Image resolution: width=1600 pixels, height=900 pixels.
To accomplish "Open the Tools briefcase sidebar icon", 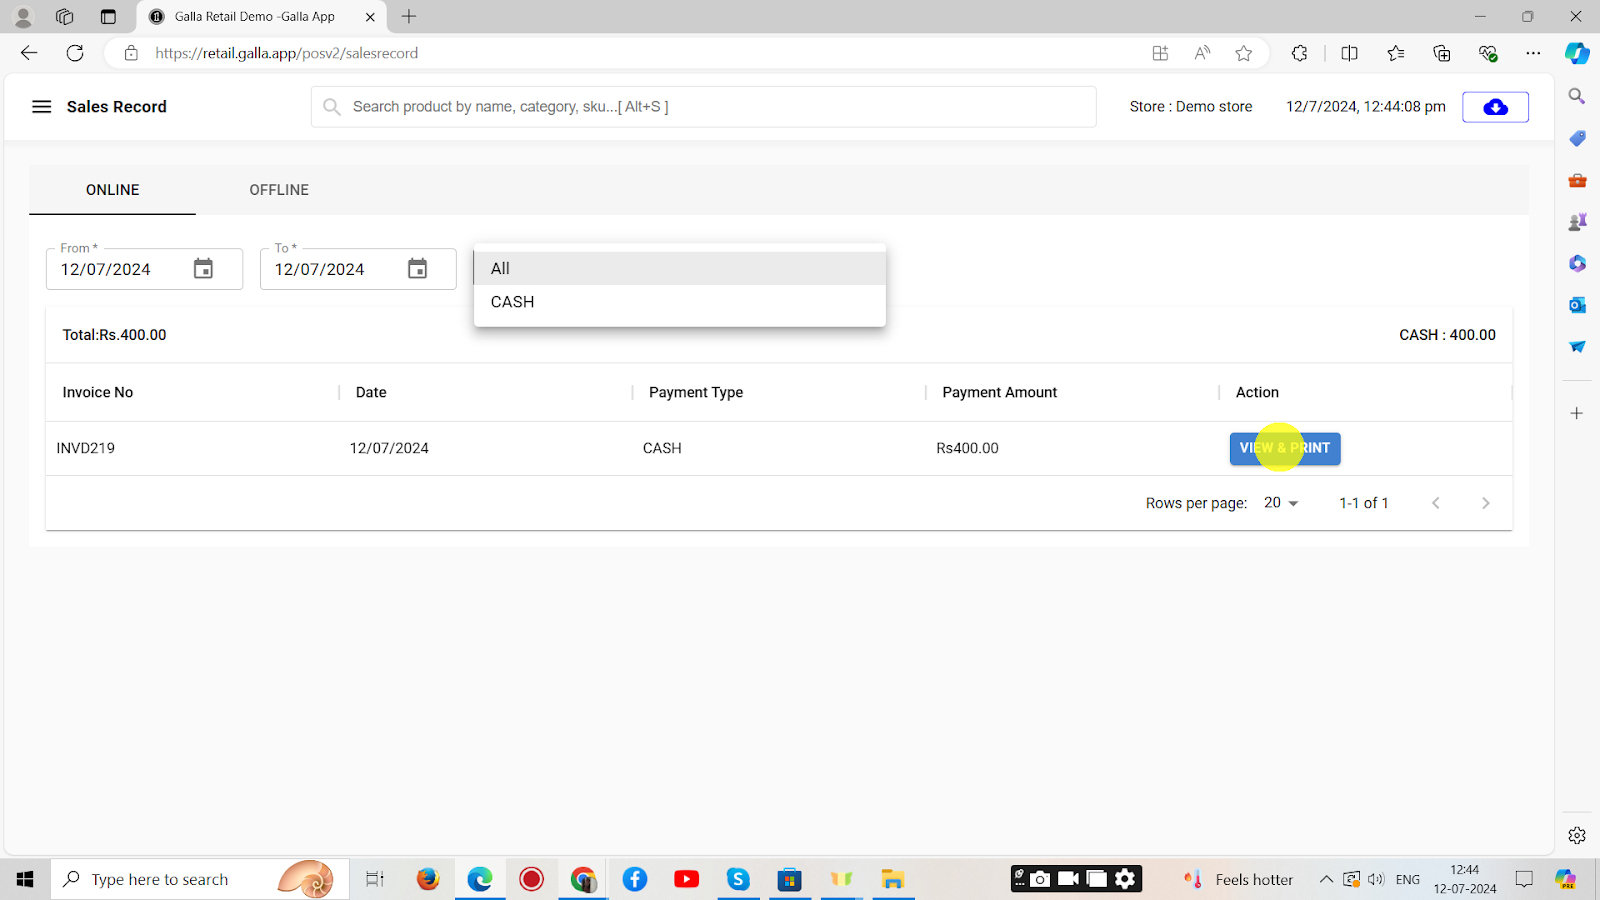I will click(1577, 180).
